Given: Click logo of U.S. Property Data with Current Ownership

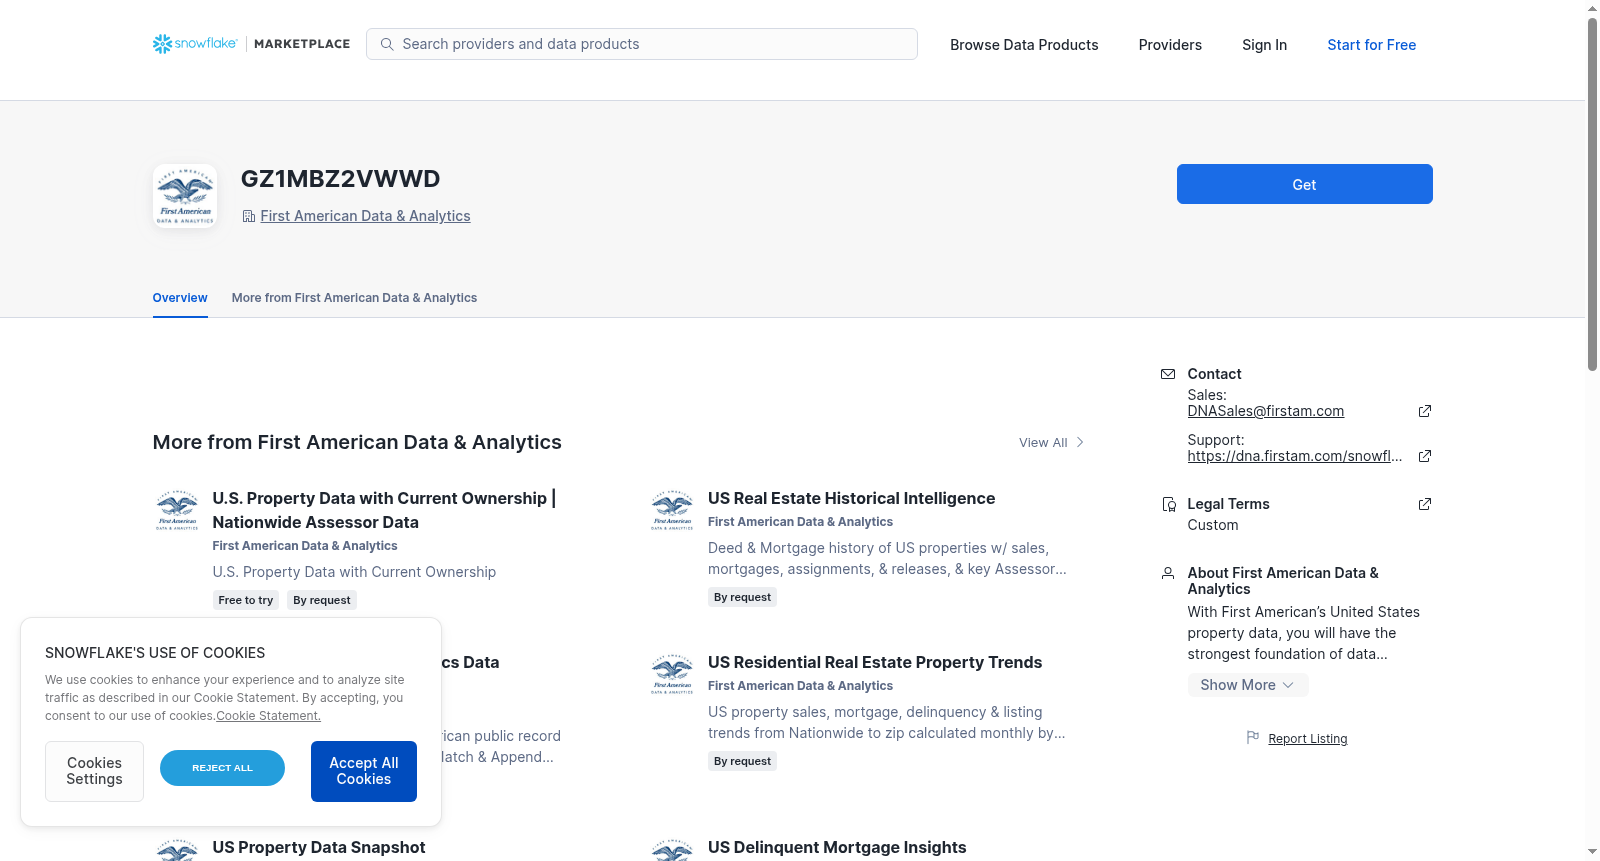Looking at the screenshot, I should point(177,510).
